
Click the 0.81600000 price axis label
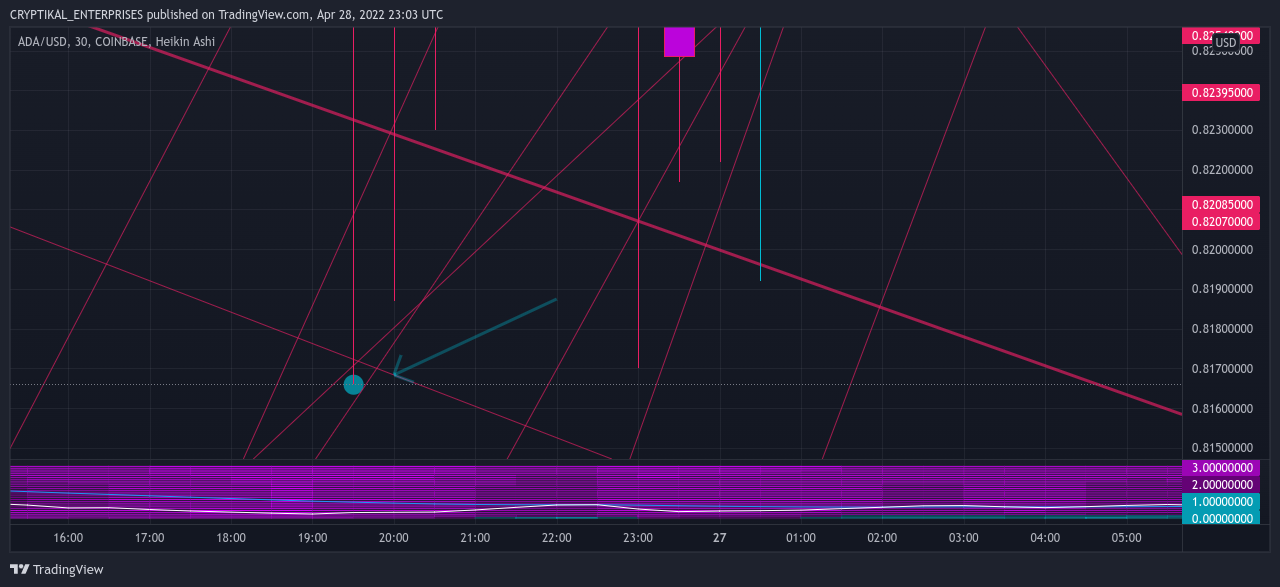pyautogui.click(x=1222, y=409)
